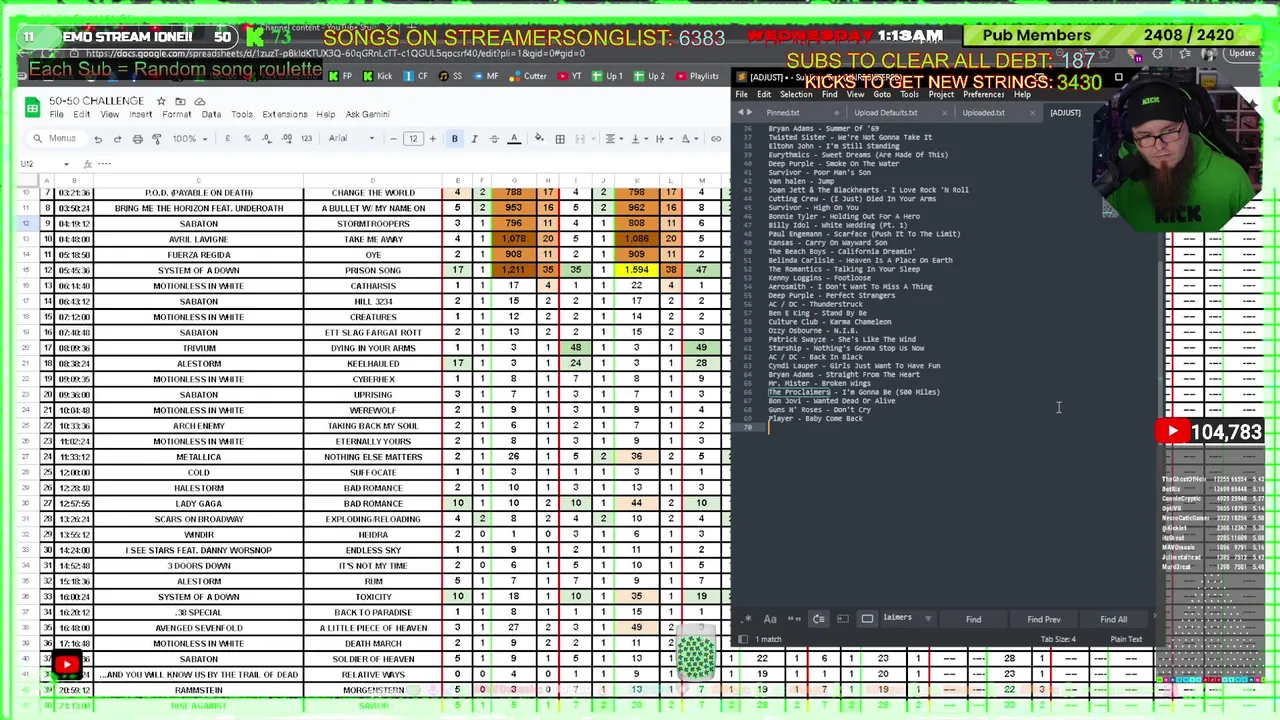
Task: Open the name box dropdown for U12
Action: [66, 164]
